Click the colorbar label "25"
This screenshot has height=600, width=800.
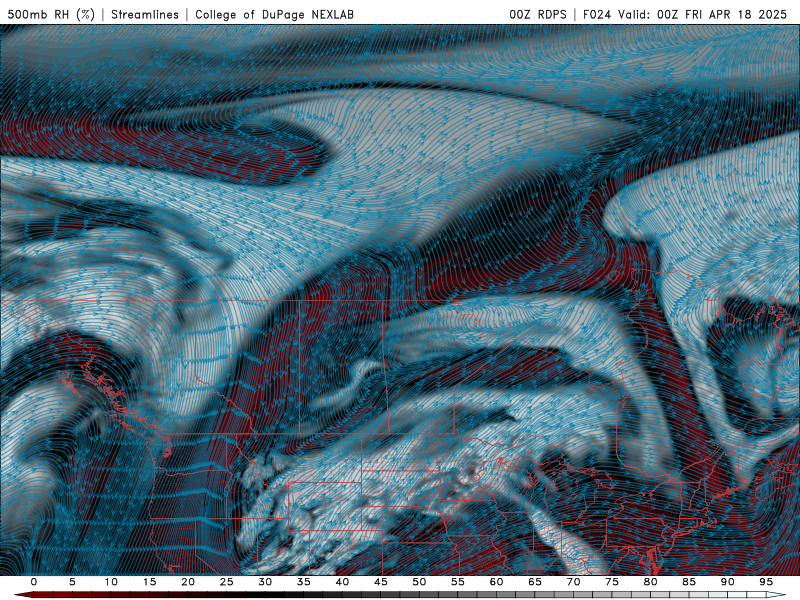(x=227, y=582)
